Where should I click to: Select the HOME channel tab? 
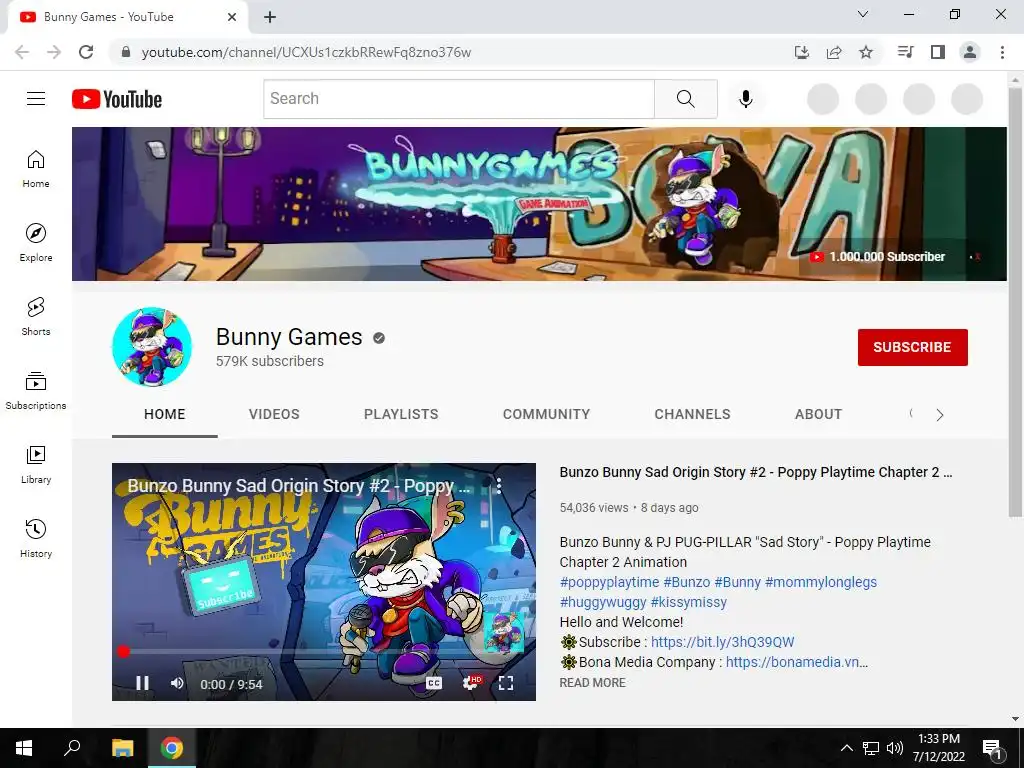[x=165, y=414]
